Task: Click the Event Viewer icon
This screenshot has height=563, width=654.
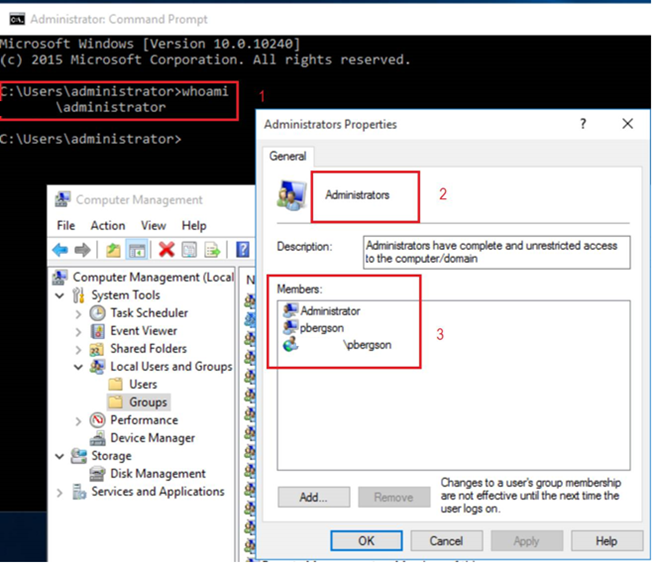Action: tap(98, 331)
